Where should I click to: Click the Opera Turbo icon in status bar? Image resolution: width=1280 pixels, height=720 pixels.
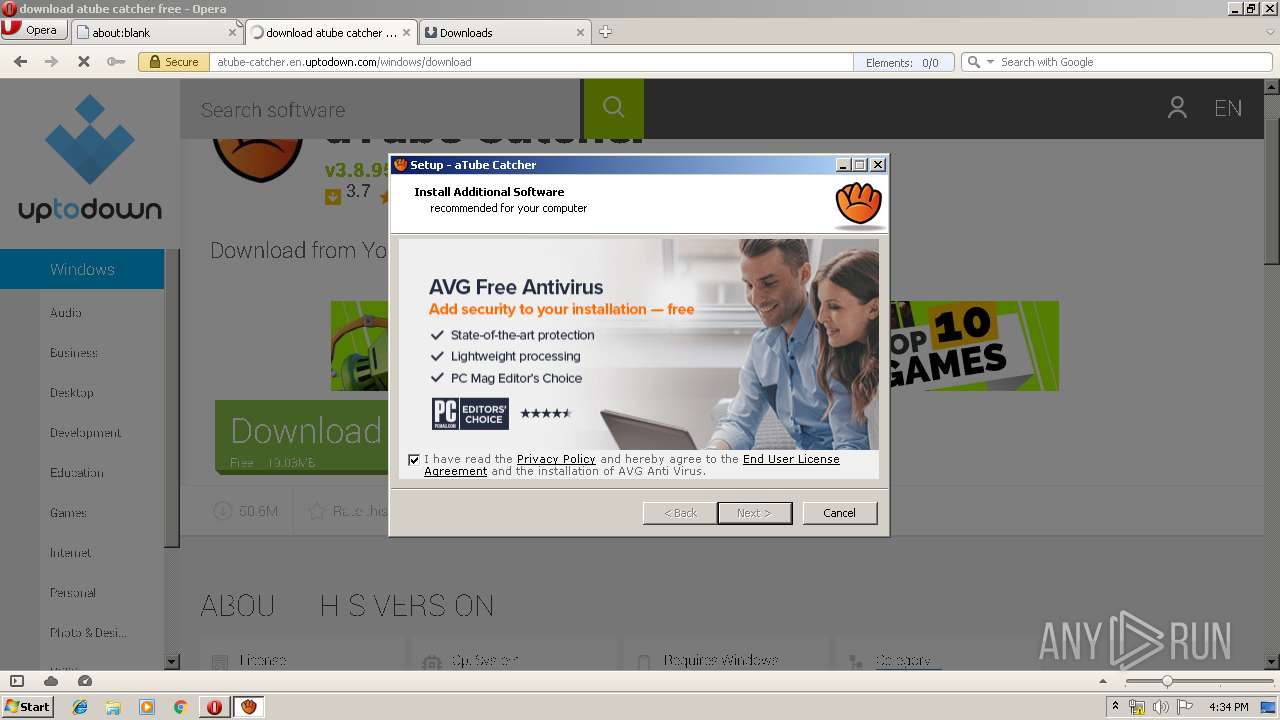85,681
